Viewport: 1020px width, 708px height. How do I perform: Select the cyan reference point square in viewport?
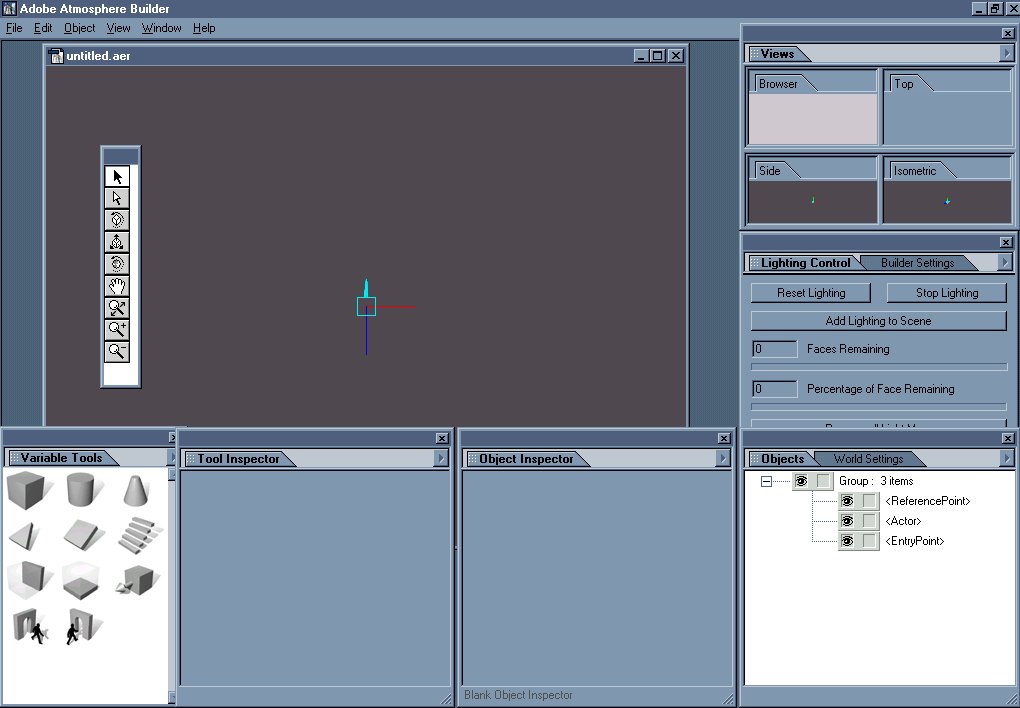[x=366, y=306]
